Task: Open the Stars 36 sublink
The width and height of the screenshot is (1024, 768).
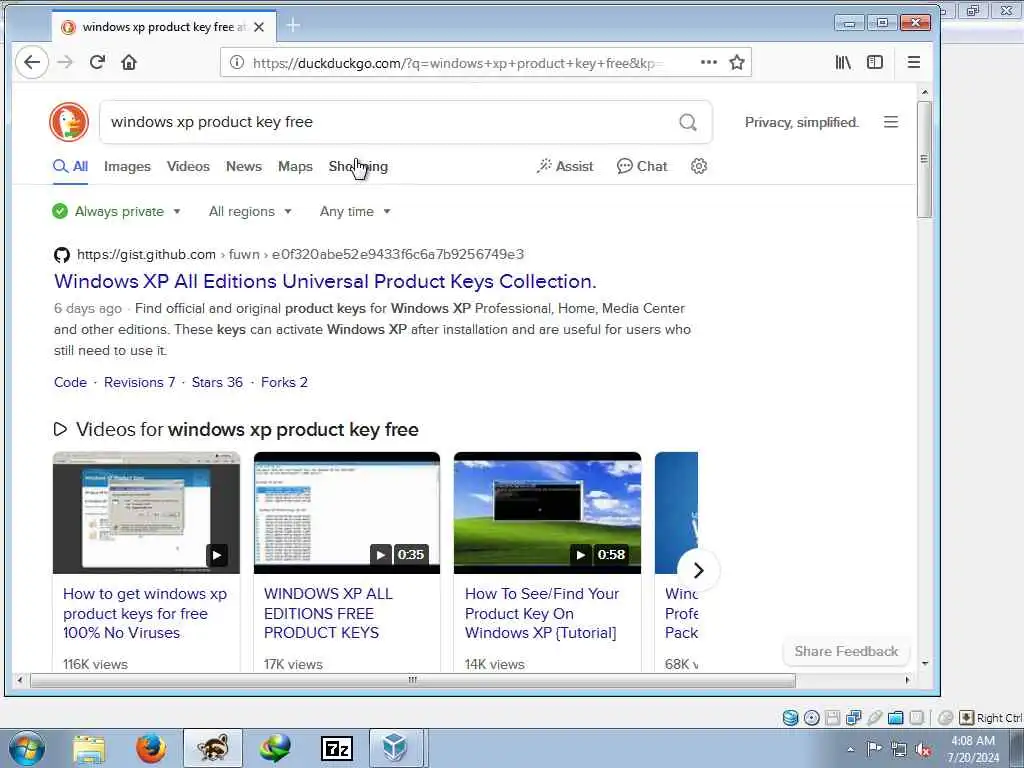Action: pyautogui.click(x=217, y=382)
